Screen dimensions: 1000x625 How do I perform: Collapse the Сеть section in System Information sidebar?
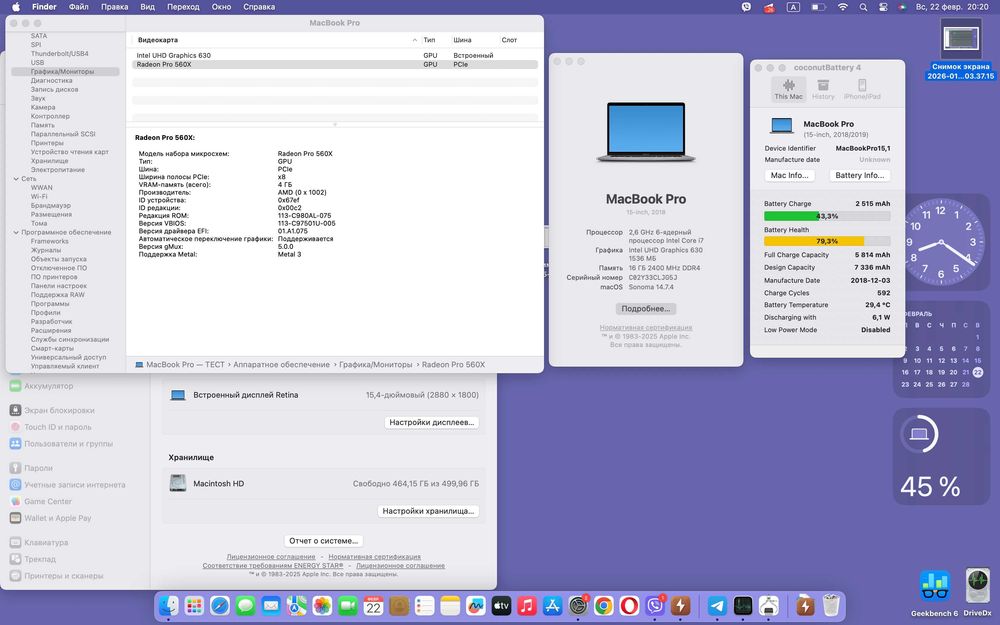click(16, 179)
